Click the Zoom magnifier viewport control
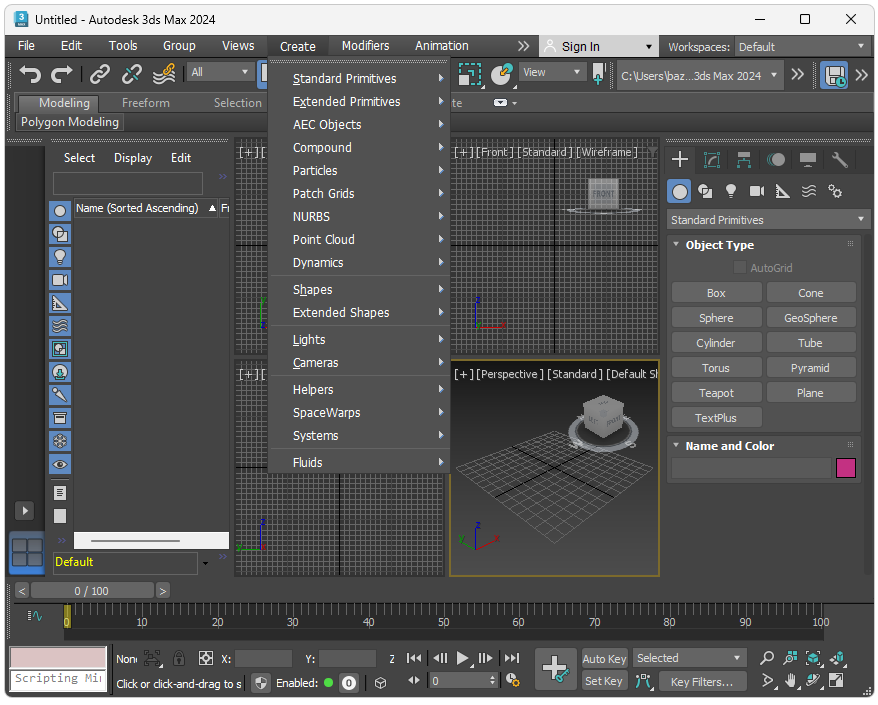The image size is (878, 705). pos(767,658)
